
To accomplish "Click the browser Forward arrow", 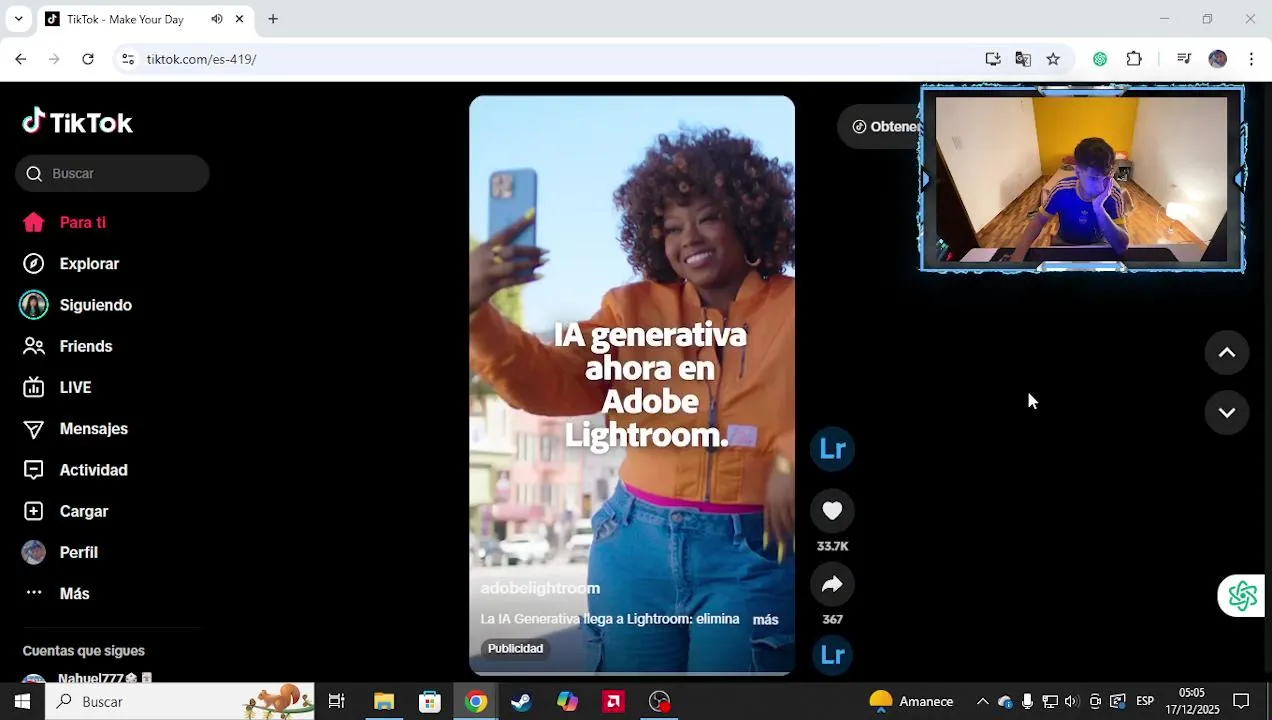I will [x=54, y=59].
